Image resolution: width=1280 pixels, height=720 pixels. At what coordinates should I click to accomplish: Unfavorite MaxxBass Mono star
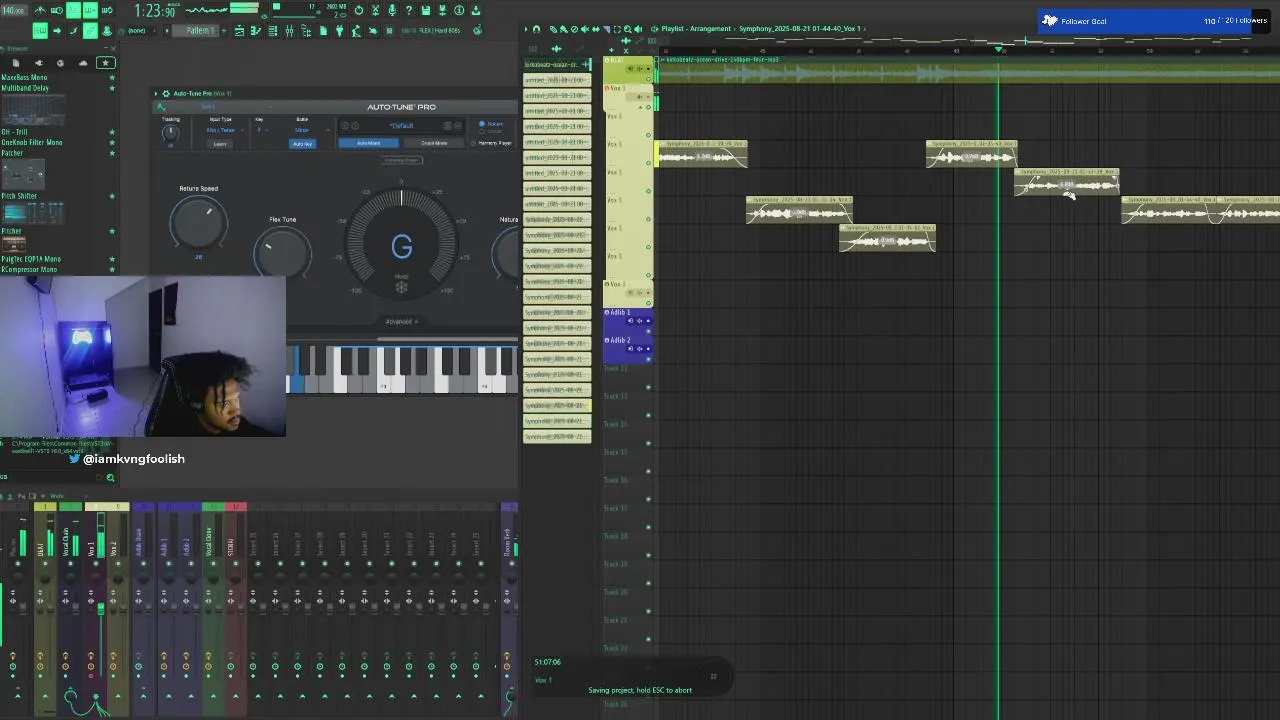[112, 77]
